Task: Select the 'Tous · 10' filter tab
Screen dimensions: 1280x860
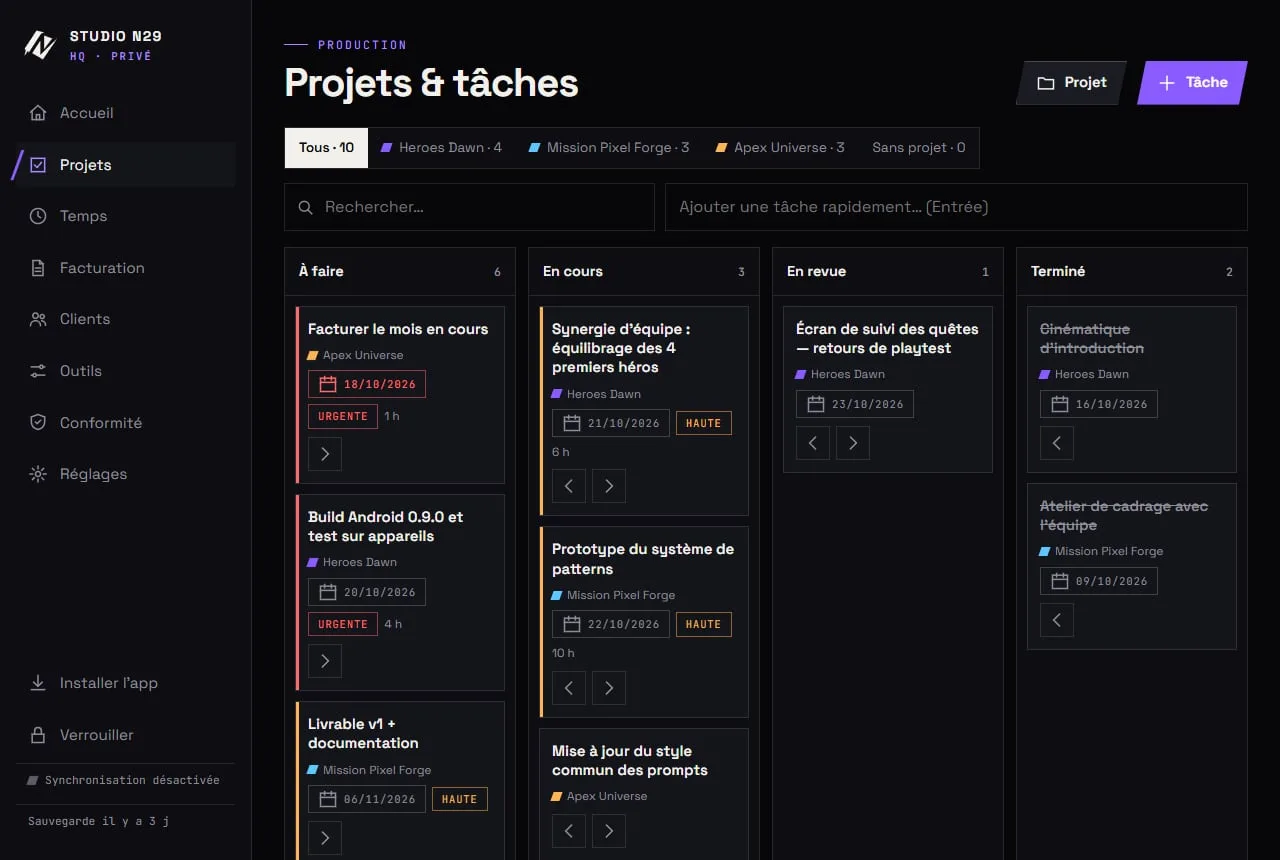Action: click(326, 148)
